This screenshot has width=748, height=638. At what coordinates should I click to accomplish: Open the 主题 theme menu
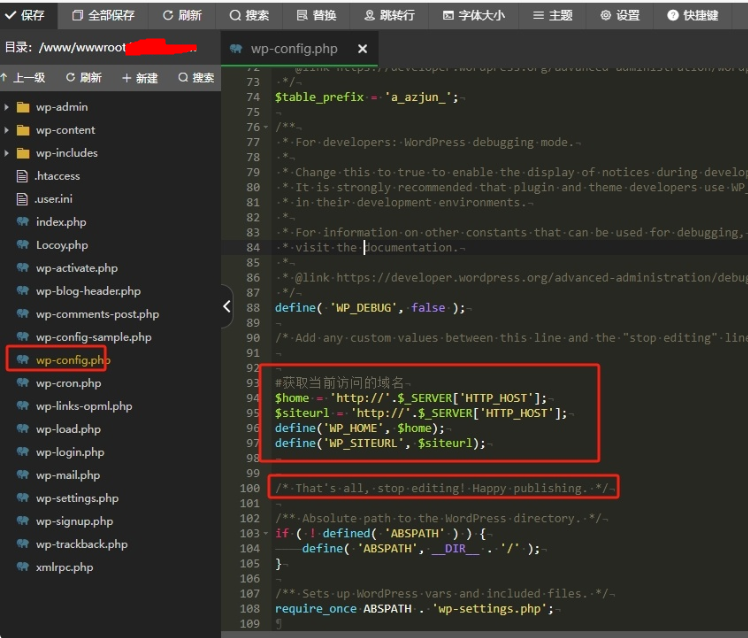pyautogui.click(x=552, y=15)
